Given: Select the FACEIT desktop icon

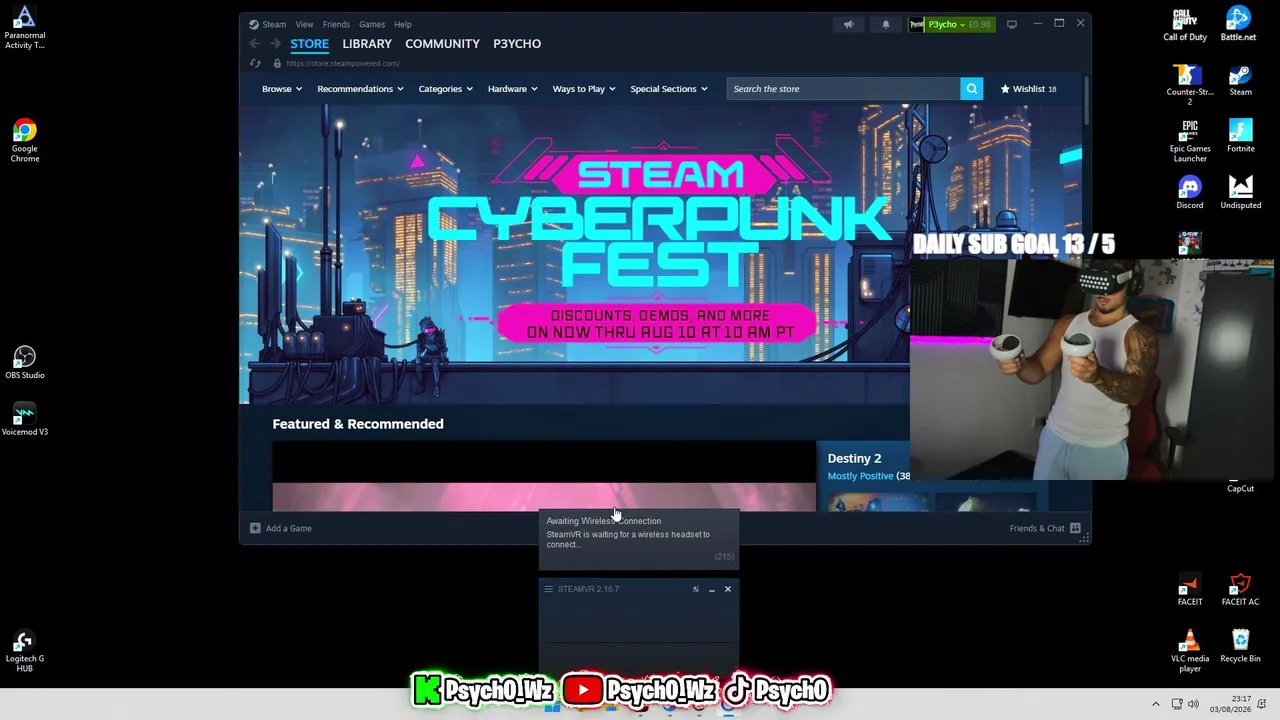Looking at the screenshot, I should [x=1189, y=590].
